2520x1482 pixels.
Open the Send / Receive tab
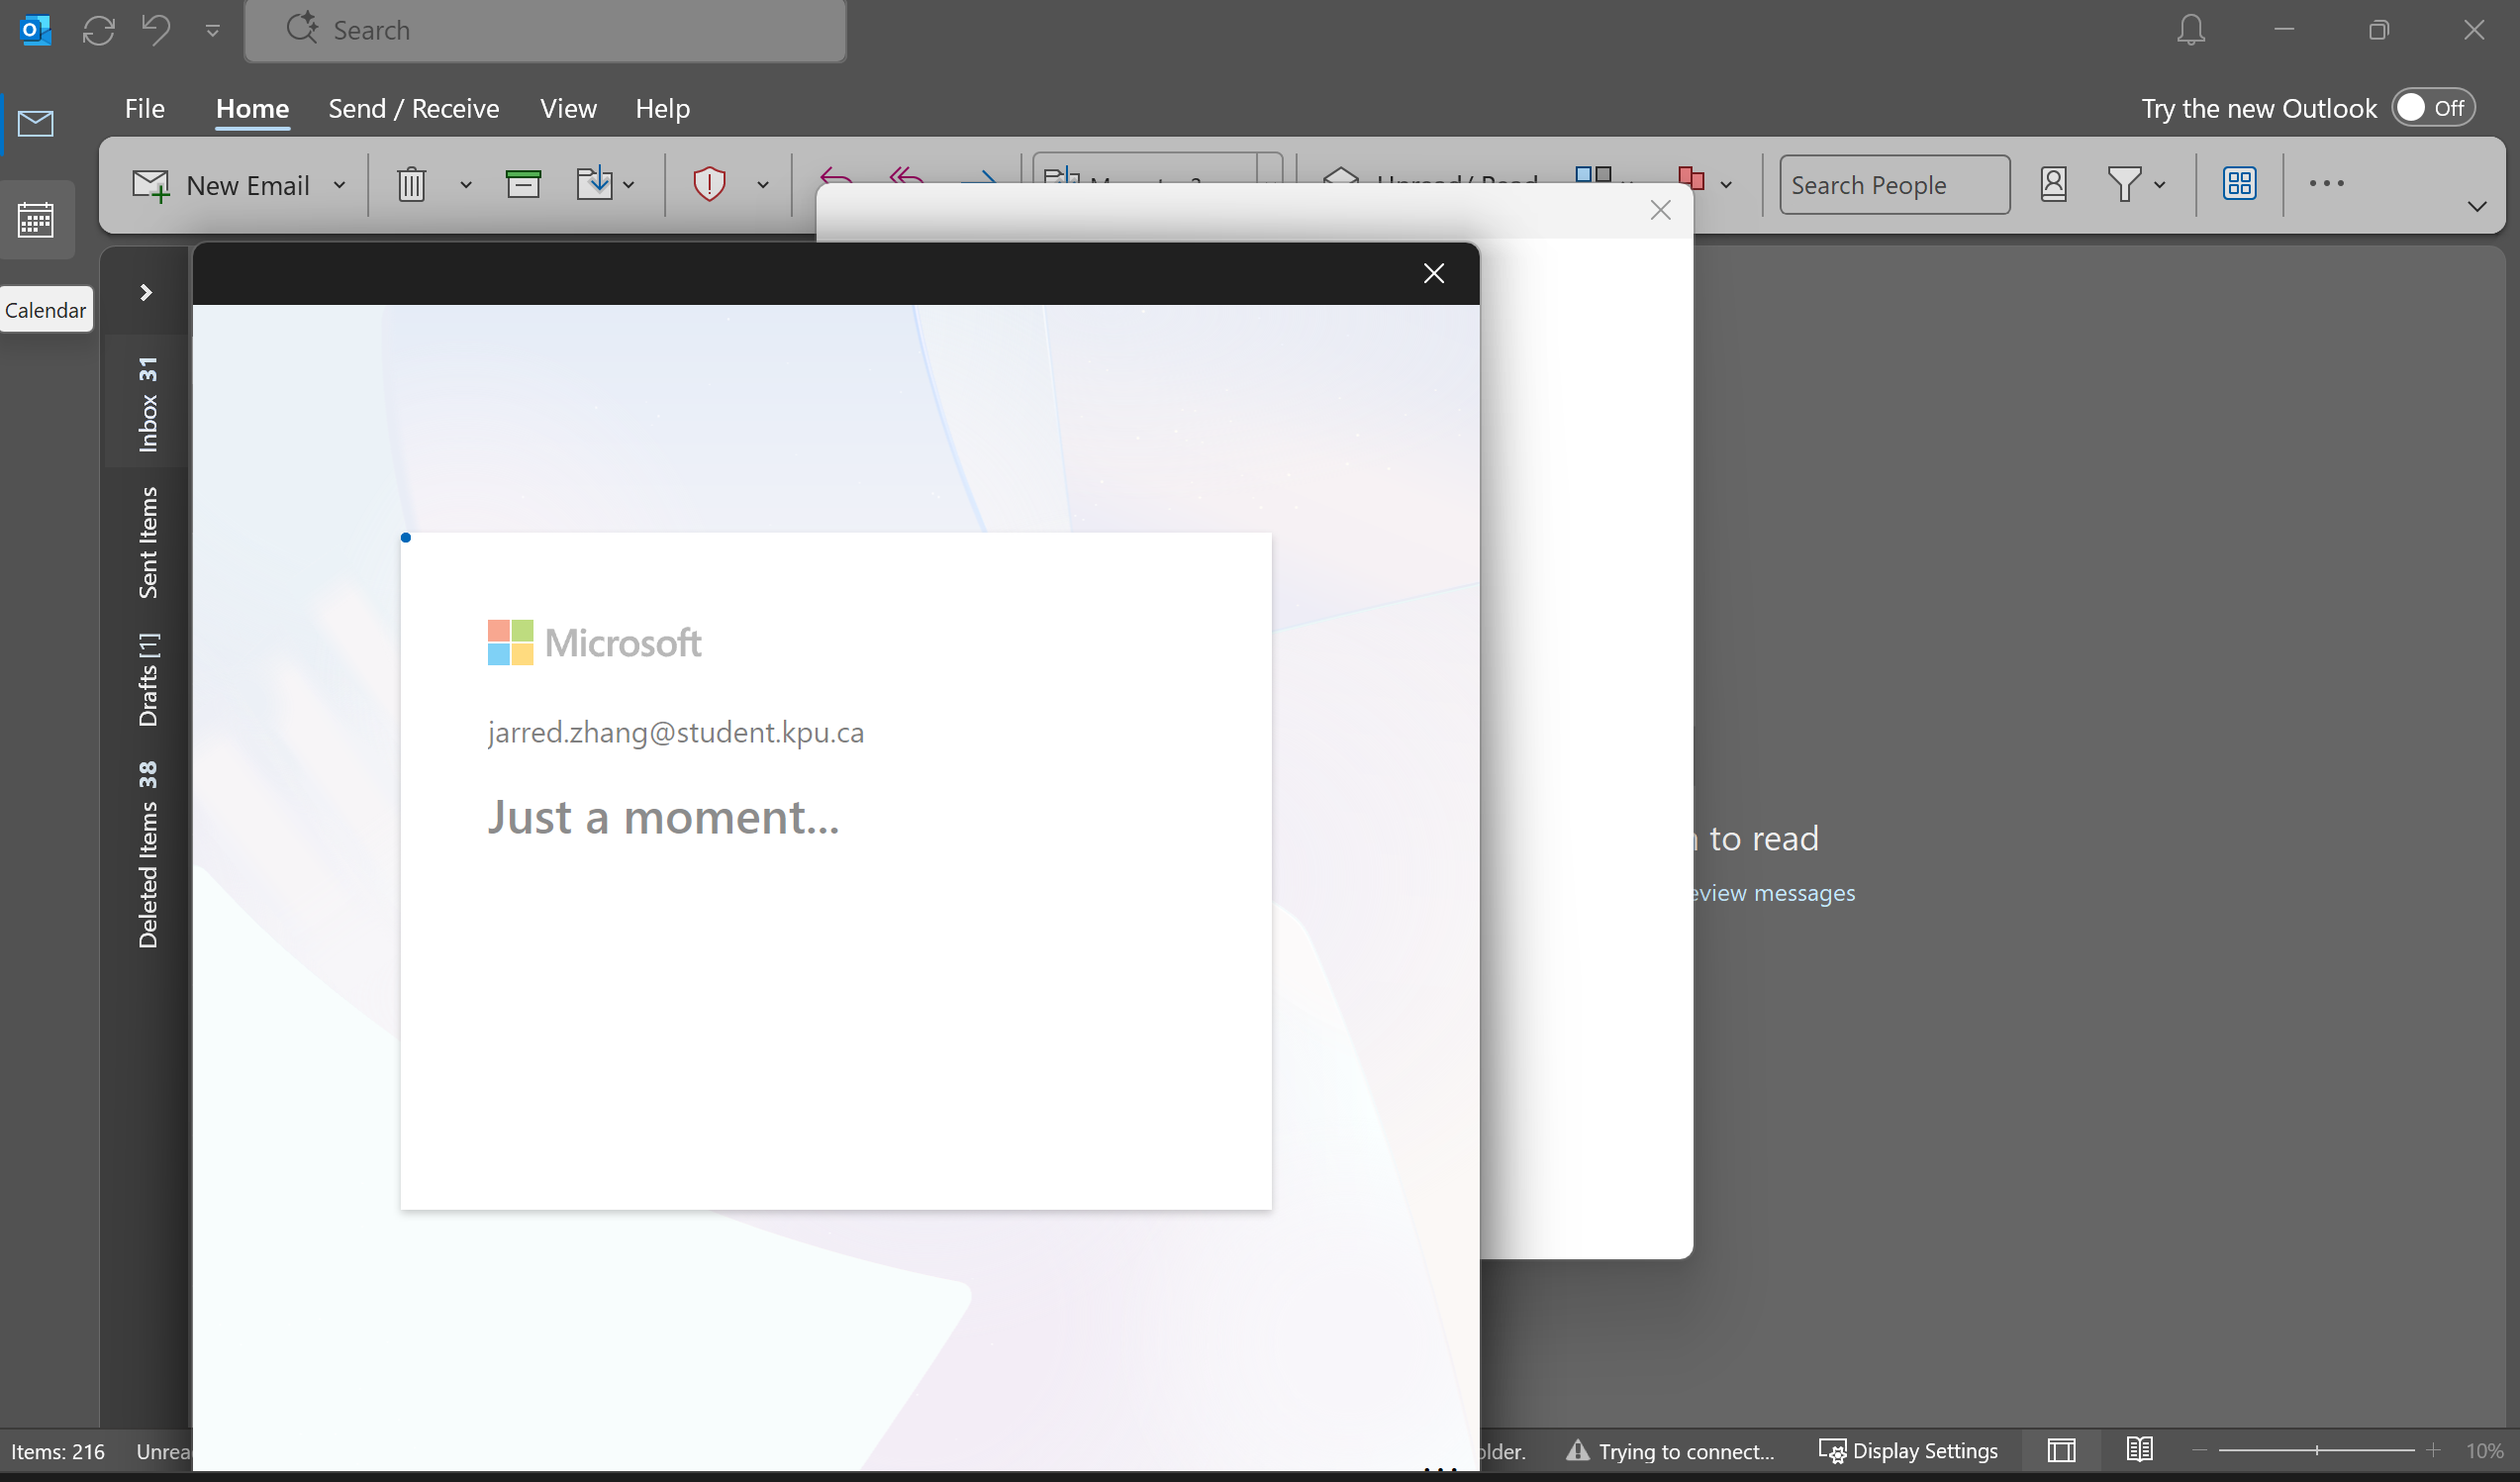click(414, 108)
